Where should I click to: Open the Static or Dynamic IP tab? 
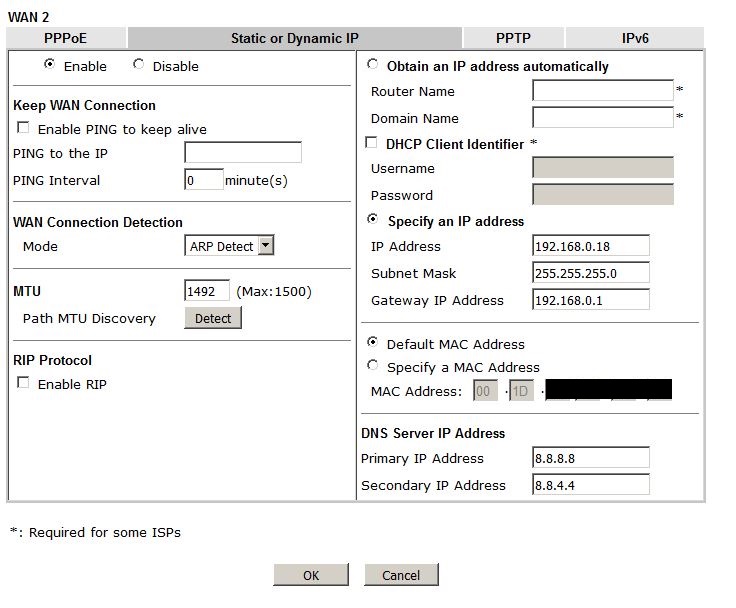(295, 38)
